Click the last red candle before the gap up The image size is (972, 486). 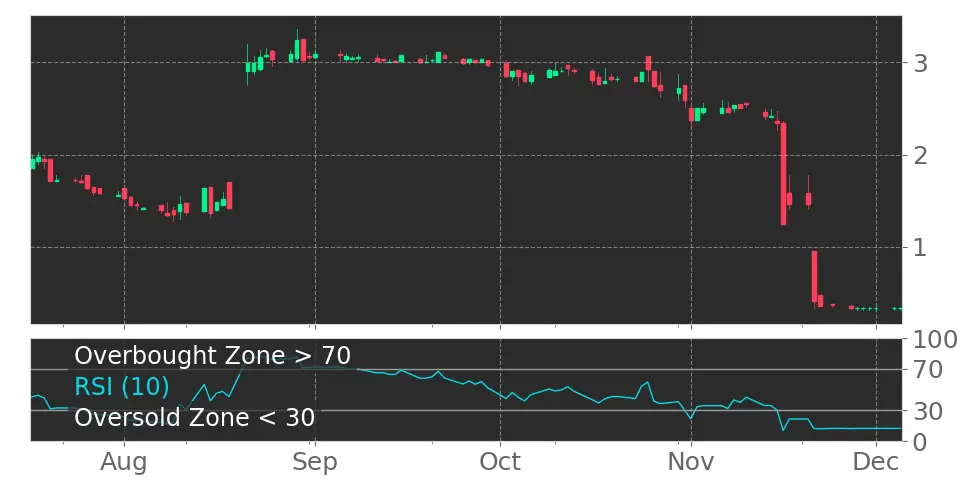click(x=229, y=195)
